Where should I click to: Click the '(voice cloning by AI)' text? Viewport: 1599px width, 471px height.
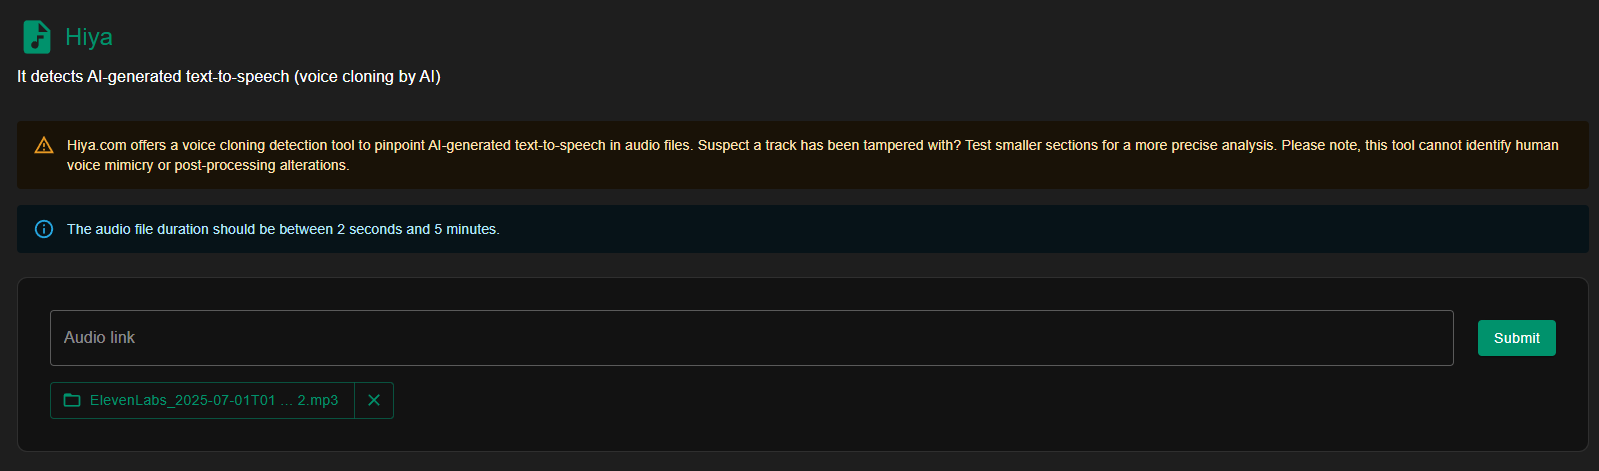click(367, 76)
